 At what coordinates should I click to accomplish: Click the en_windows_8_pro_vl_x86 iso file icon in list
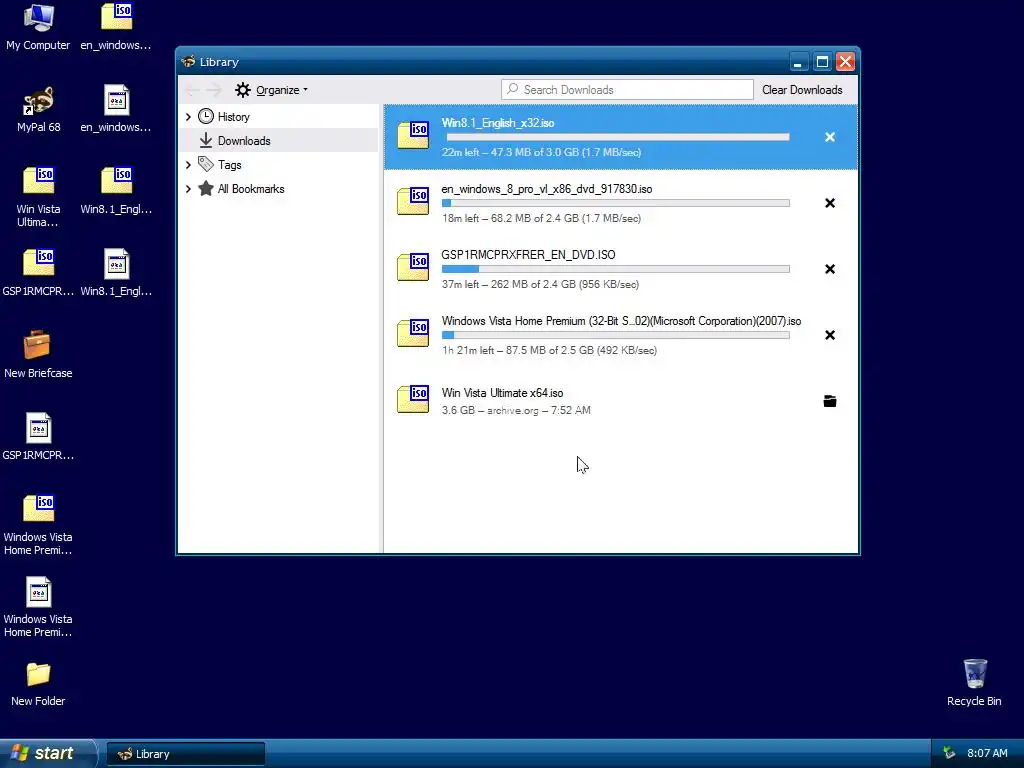point(413,200)
